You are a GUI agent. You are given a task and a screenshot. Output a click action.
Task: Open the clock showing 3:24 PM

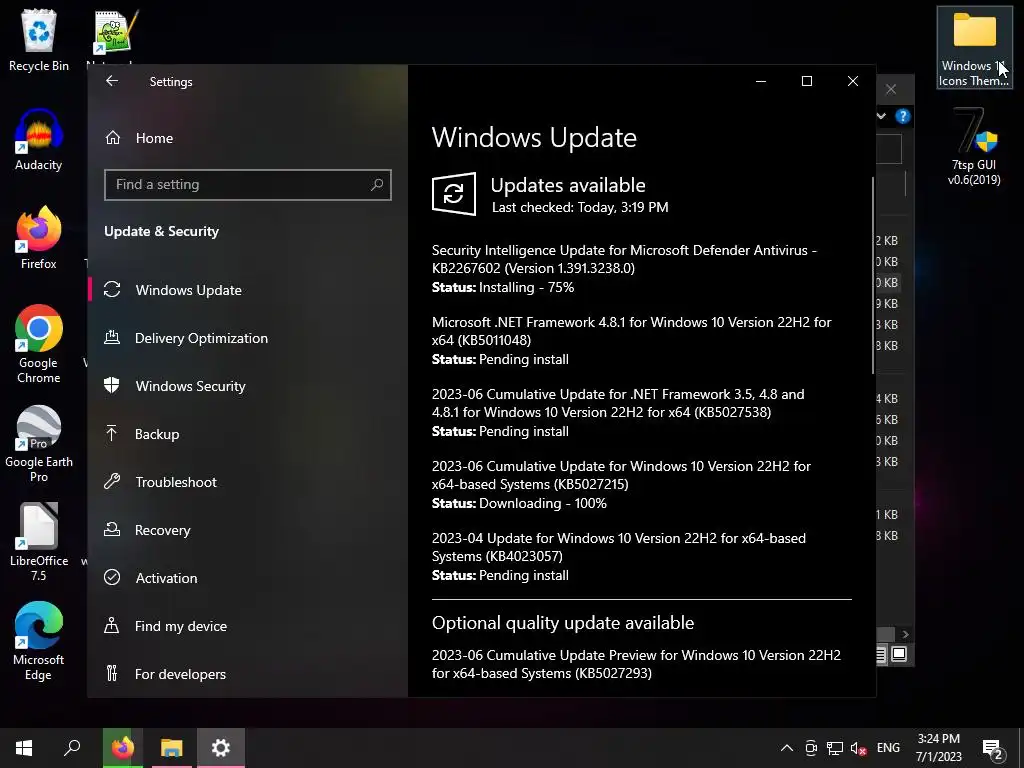(x=938, y=748)
